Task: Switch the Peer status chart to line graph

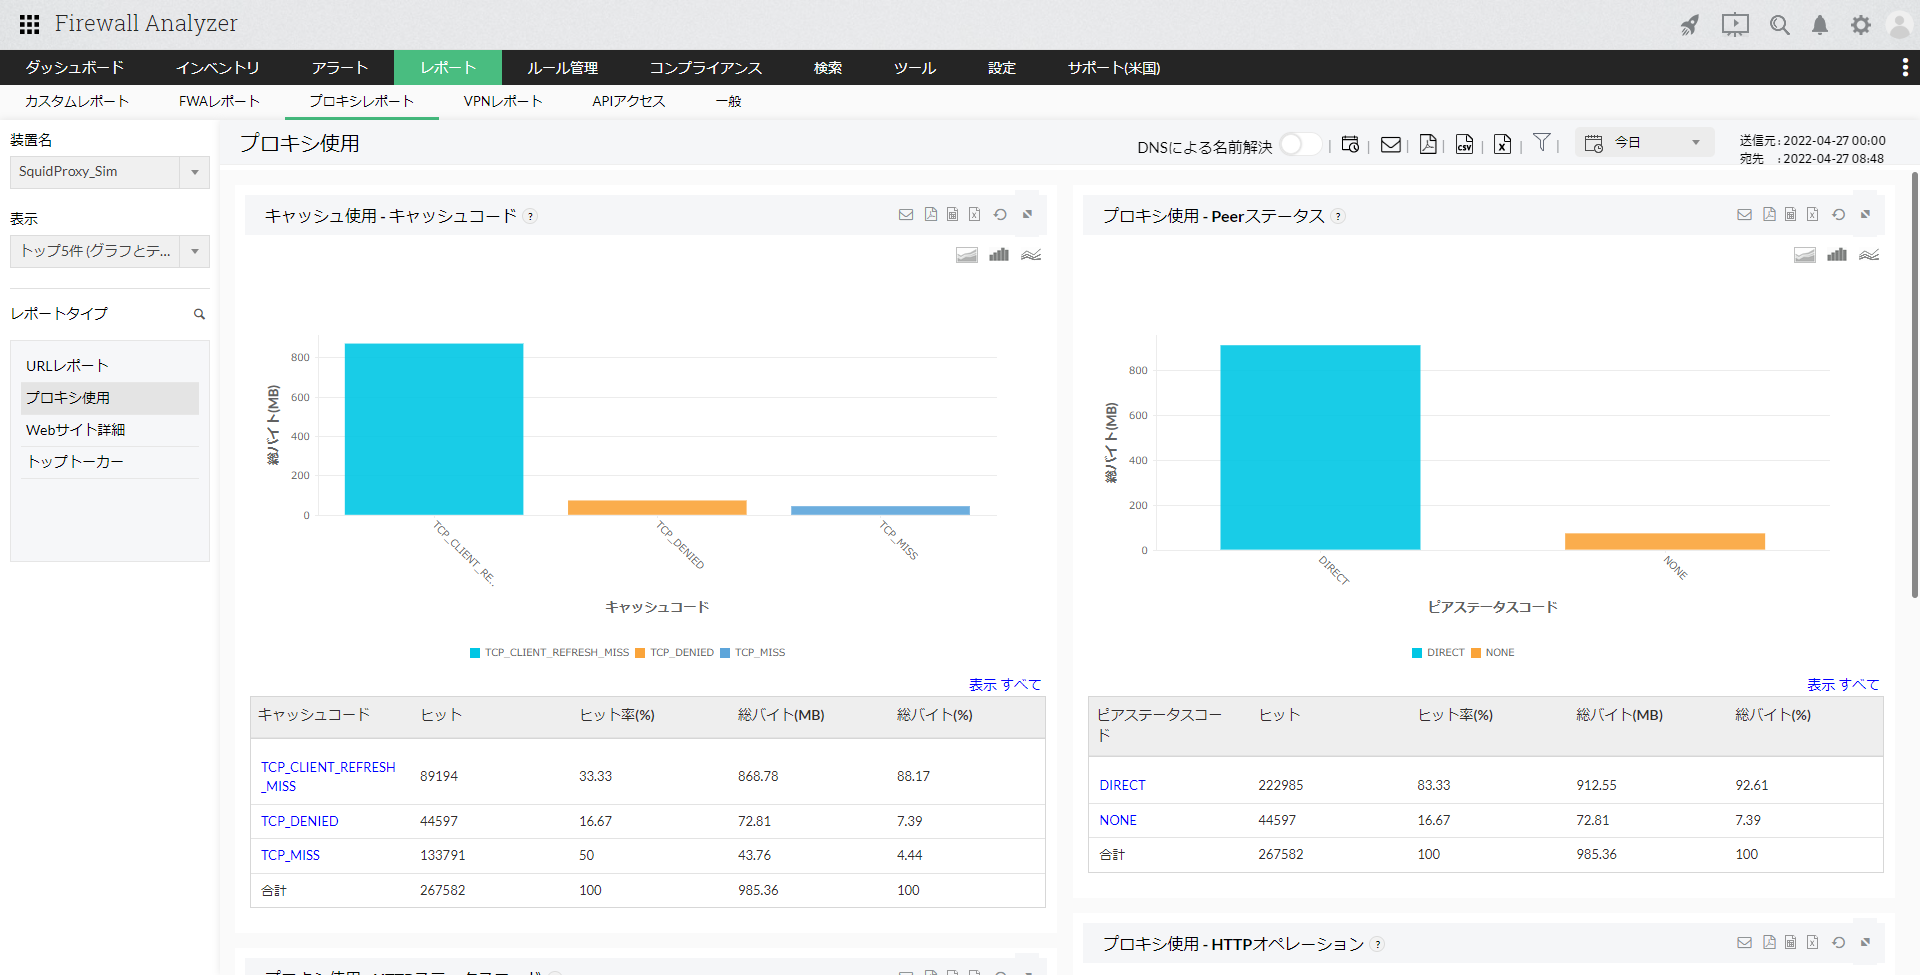Action: click(1868, 255)
